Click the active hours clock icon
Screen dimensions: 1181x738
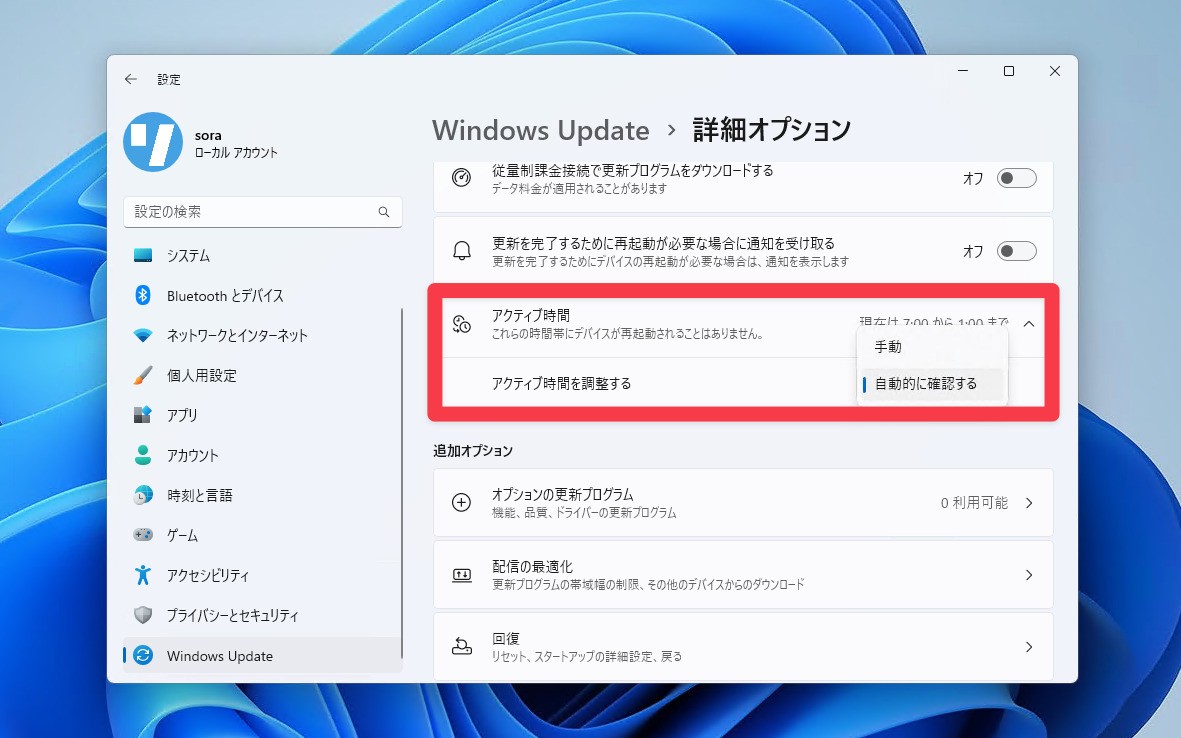(x=462, y=324)
